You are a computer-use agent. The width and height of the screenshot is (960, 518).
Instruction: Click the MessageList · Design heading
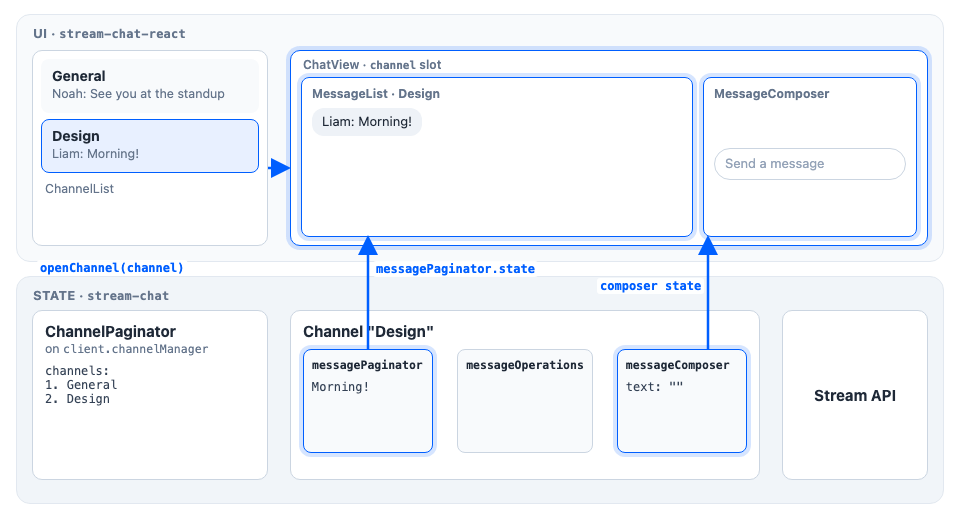pyautogui.click(x=376, y=94)
